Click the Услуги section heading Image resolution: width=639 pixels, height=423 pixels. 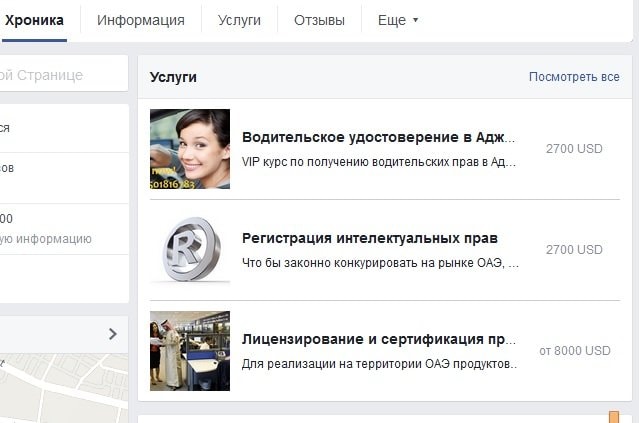173,77
